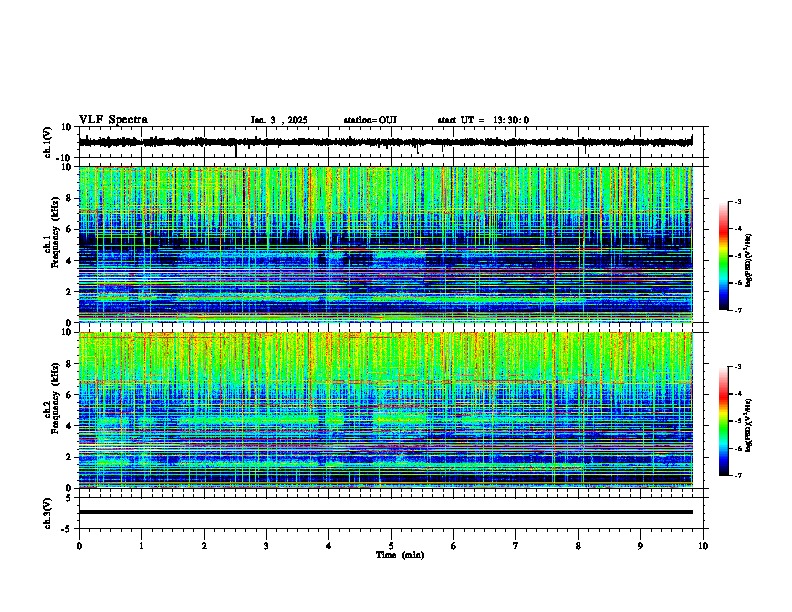Click the ch.2 frequency axis "6" tick label
The image size is (792, 612).
pos(69,395)
